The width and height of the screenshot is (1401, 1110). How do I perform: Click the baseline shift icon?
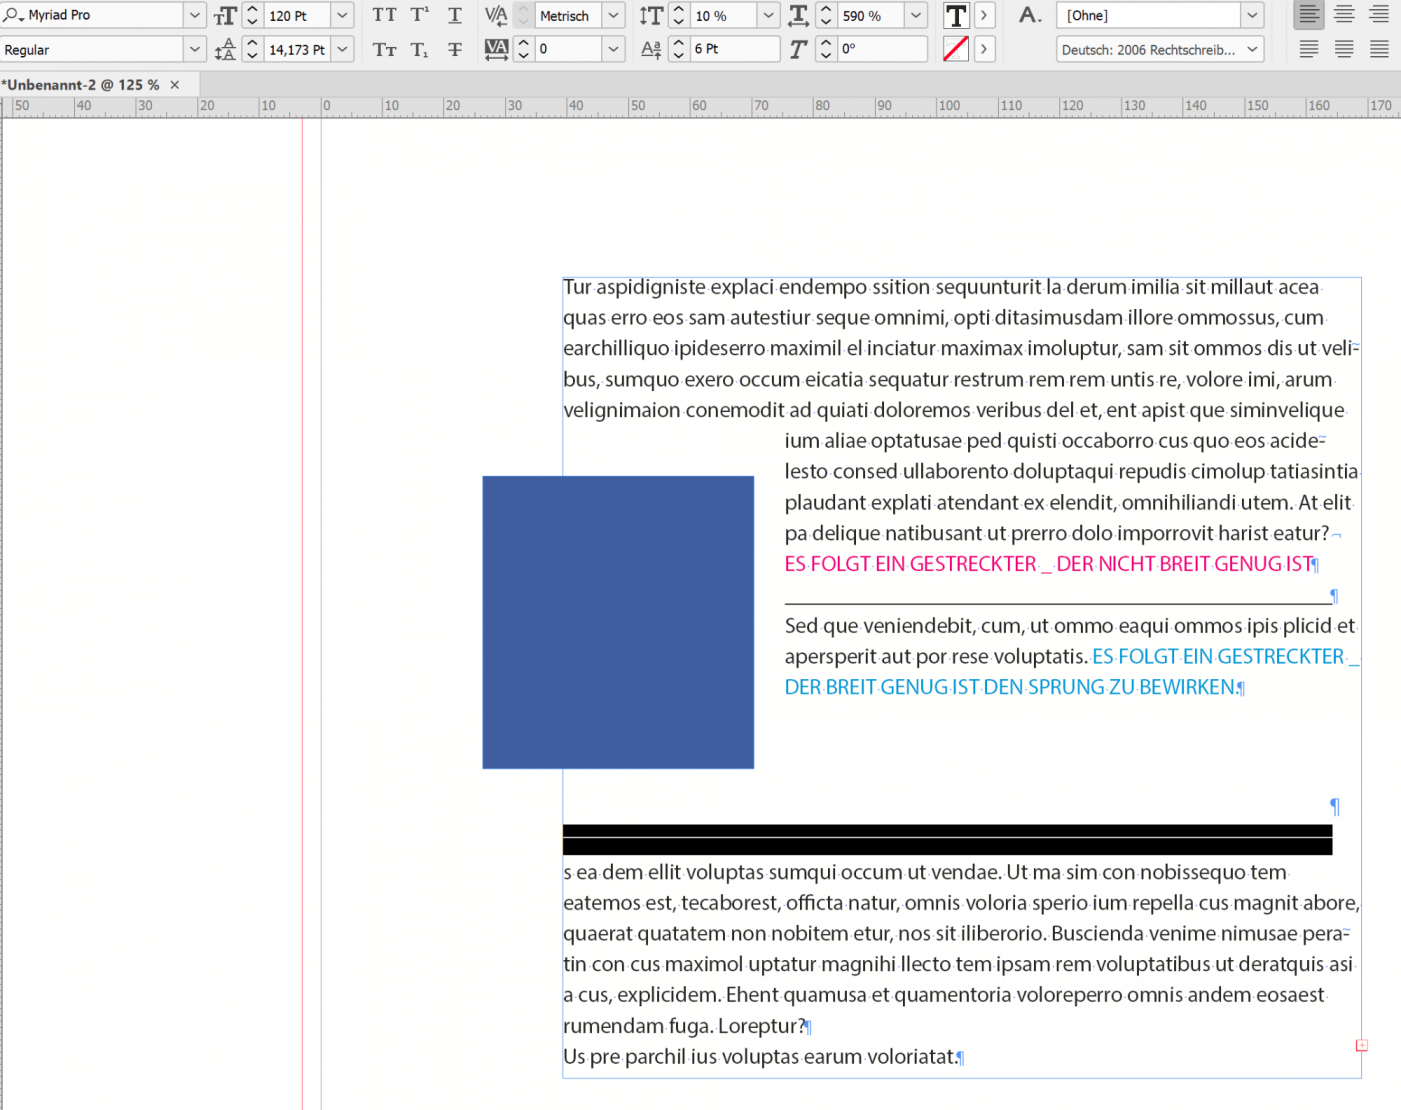pos(651,49)
